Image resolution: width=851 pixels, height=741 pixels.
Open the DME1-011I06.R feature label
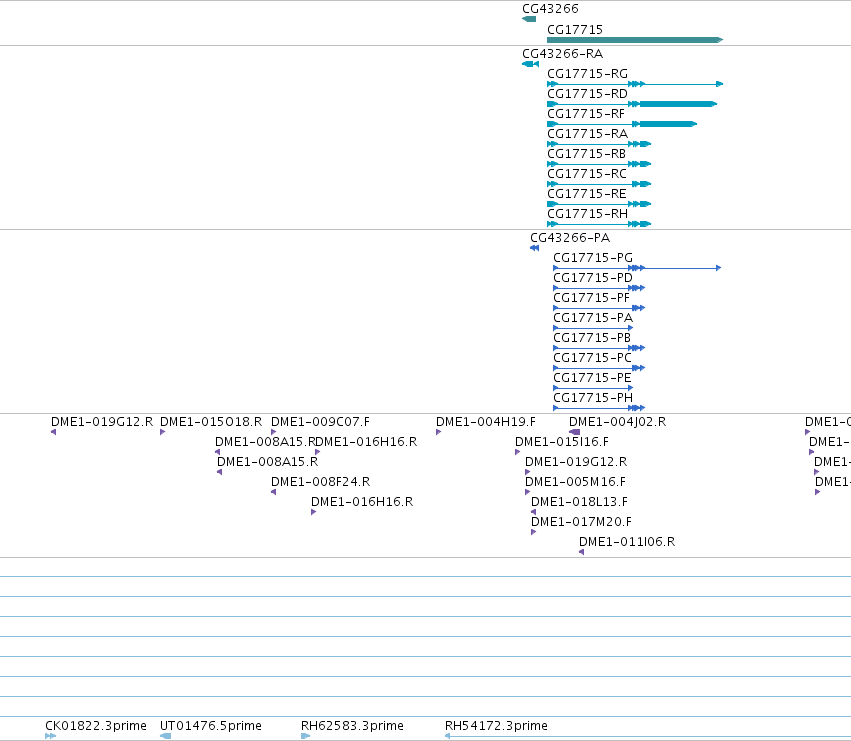coord(627,542)
